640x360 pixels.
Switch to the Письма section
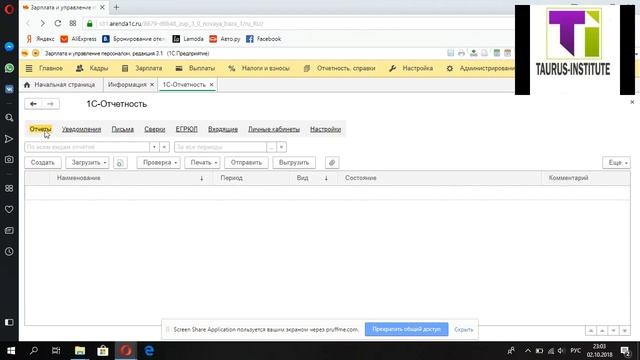[122, 129]
